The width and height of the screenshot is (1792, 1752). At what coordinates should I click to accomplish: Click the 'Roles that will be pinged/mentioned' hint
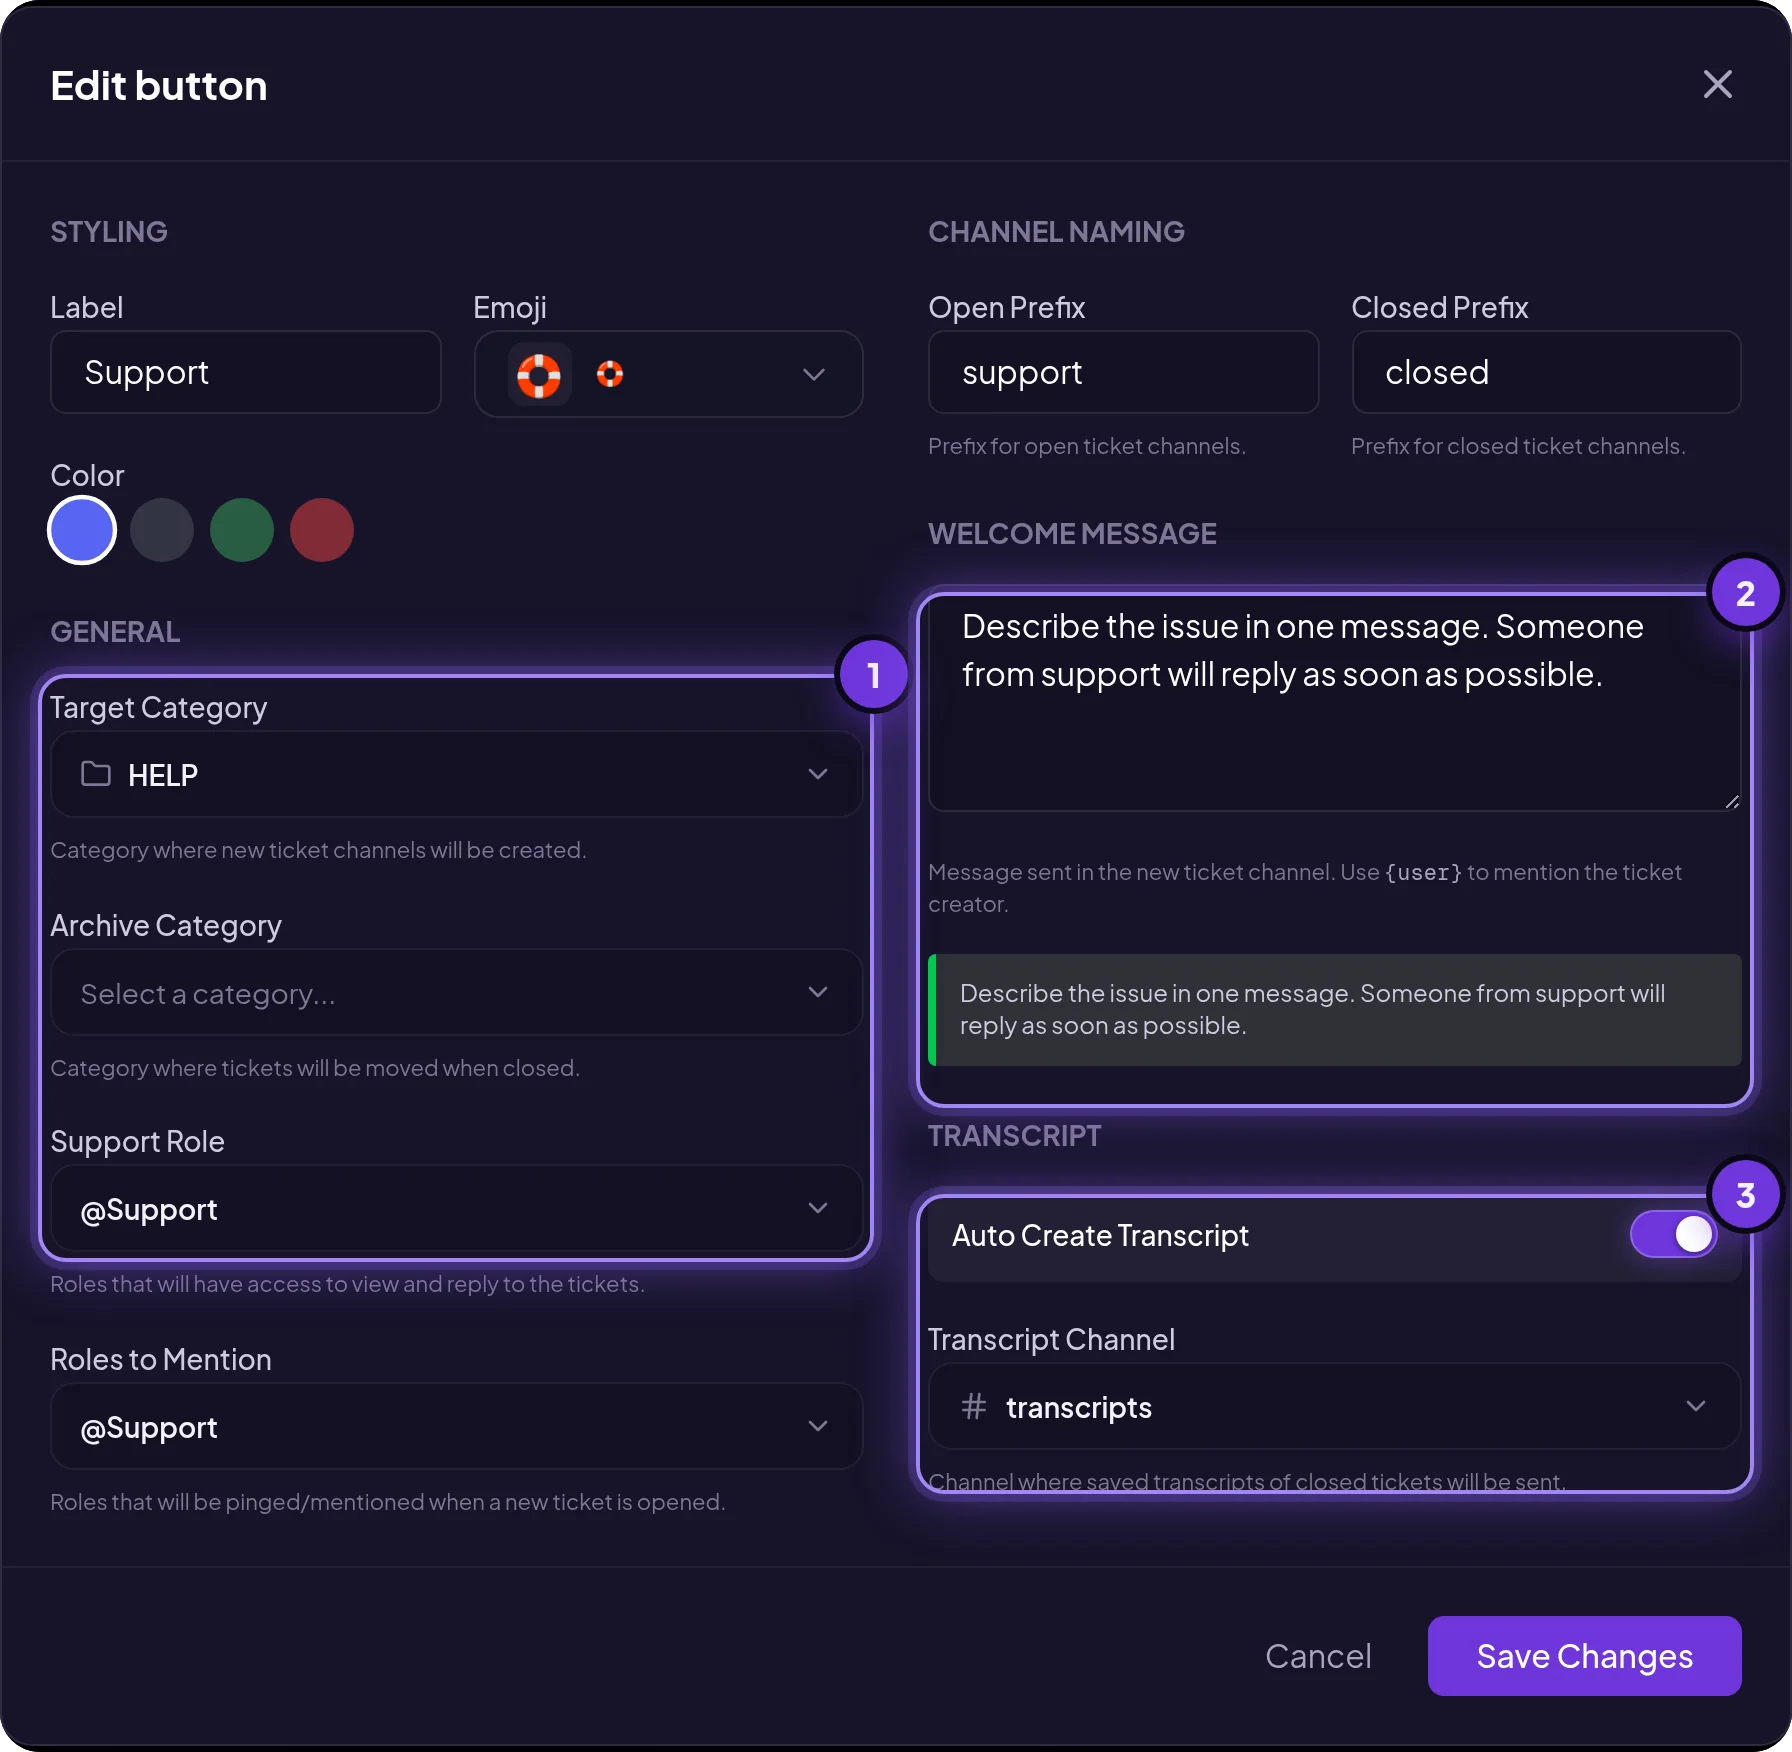pyautogui.click(x=388, y=1502)
